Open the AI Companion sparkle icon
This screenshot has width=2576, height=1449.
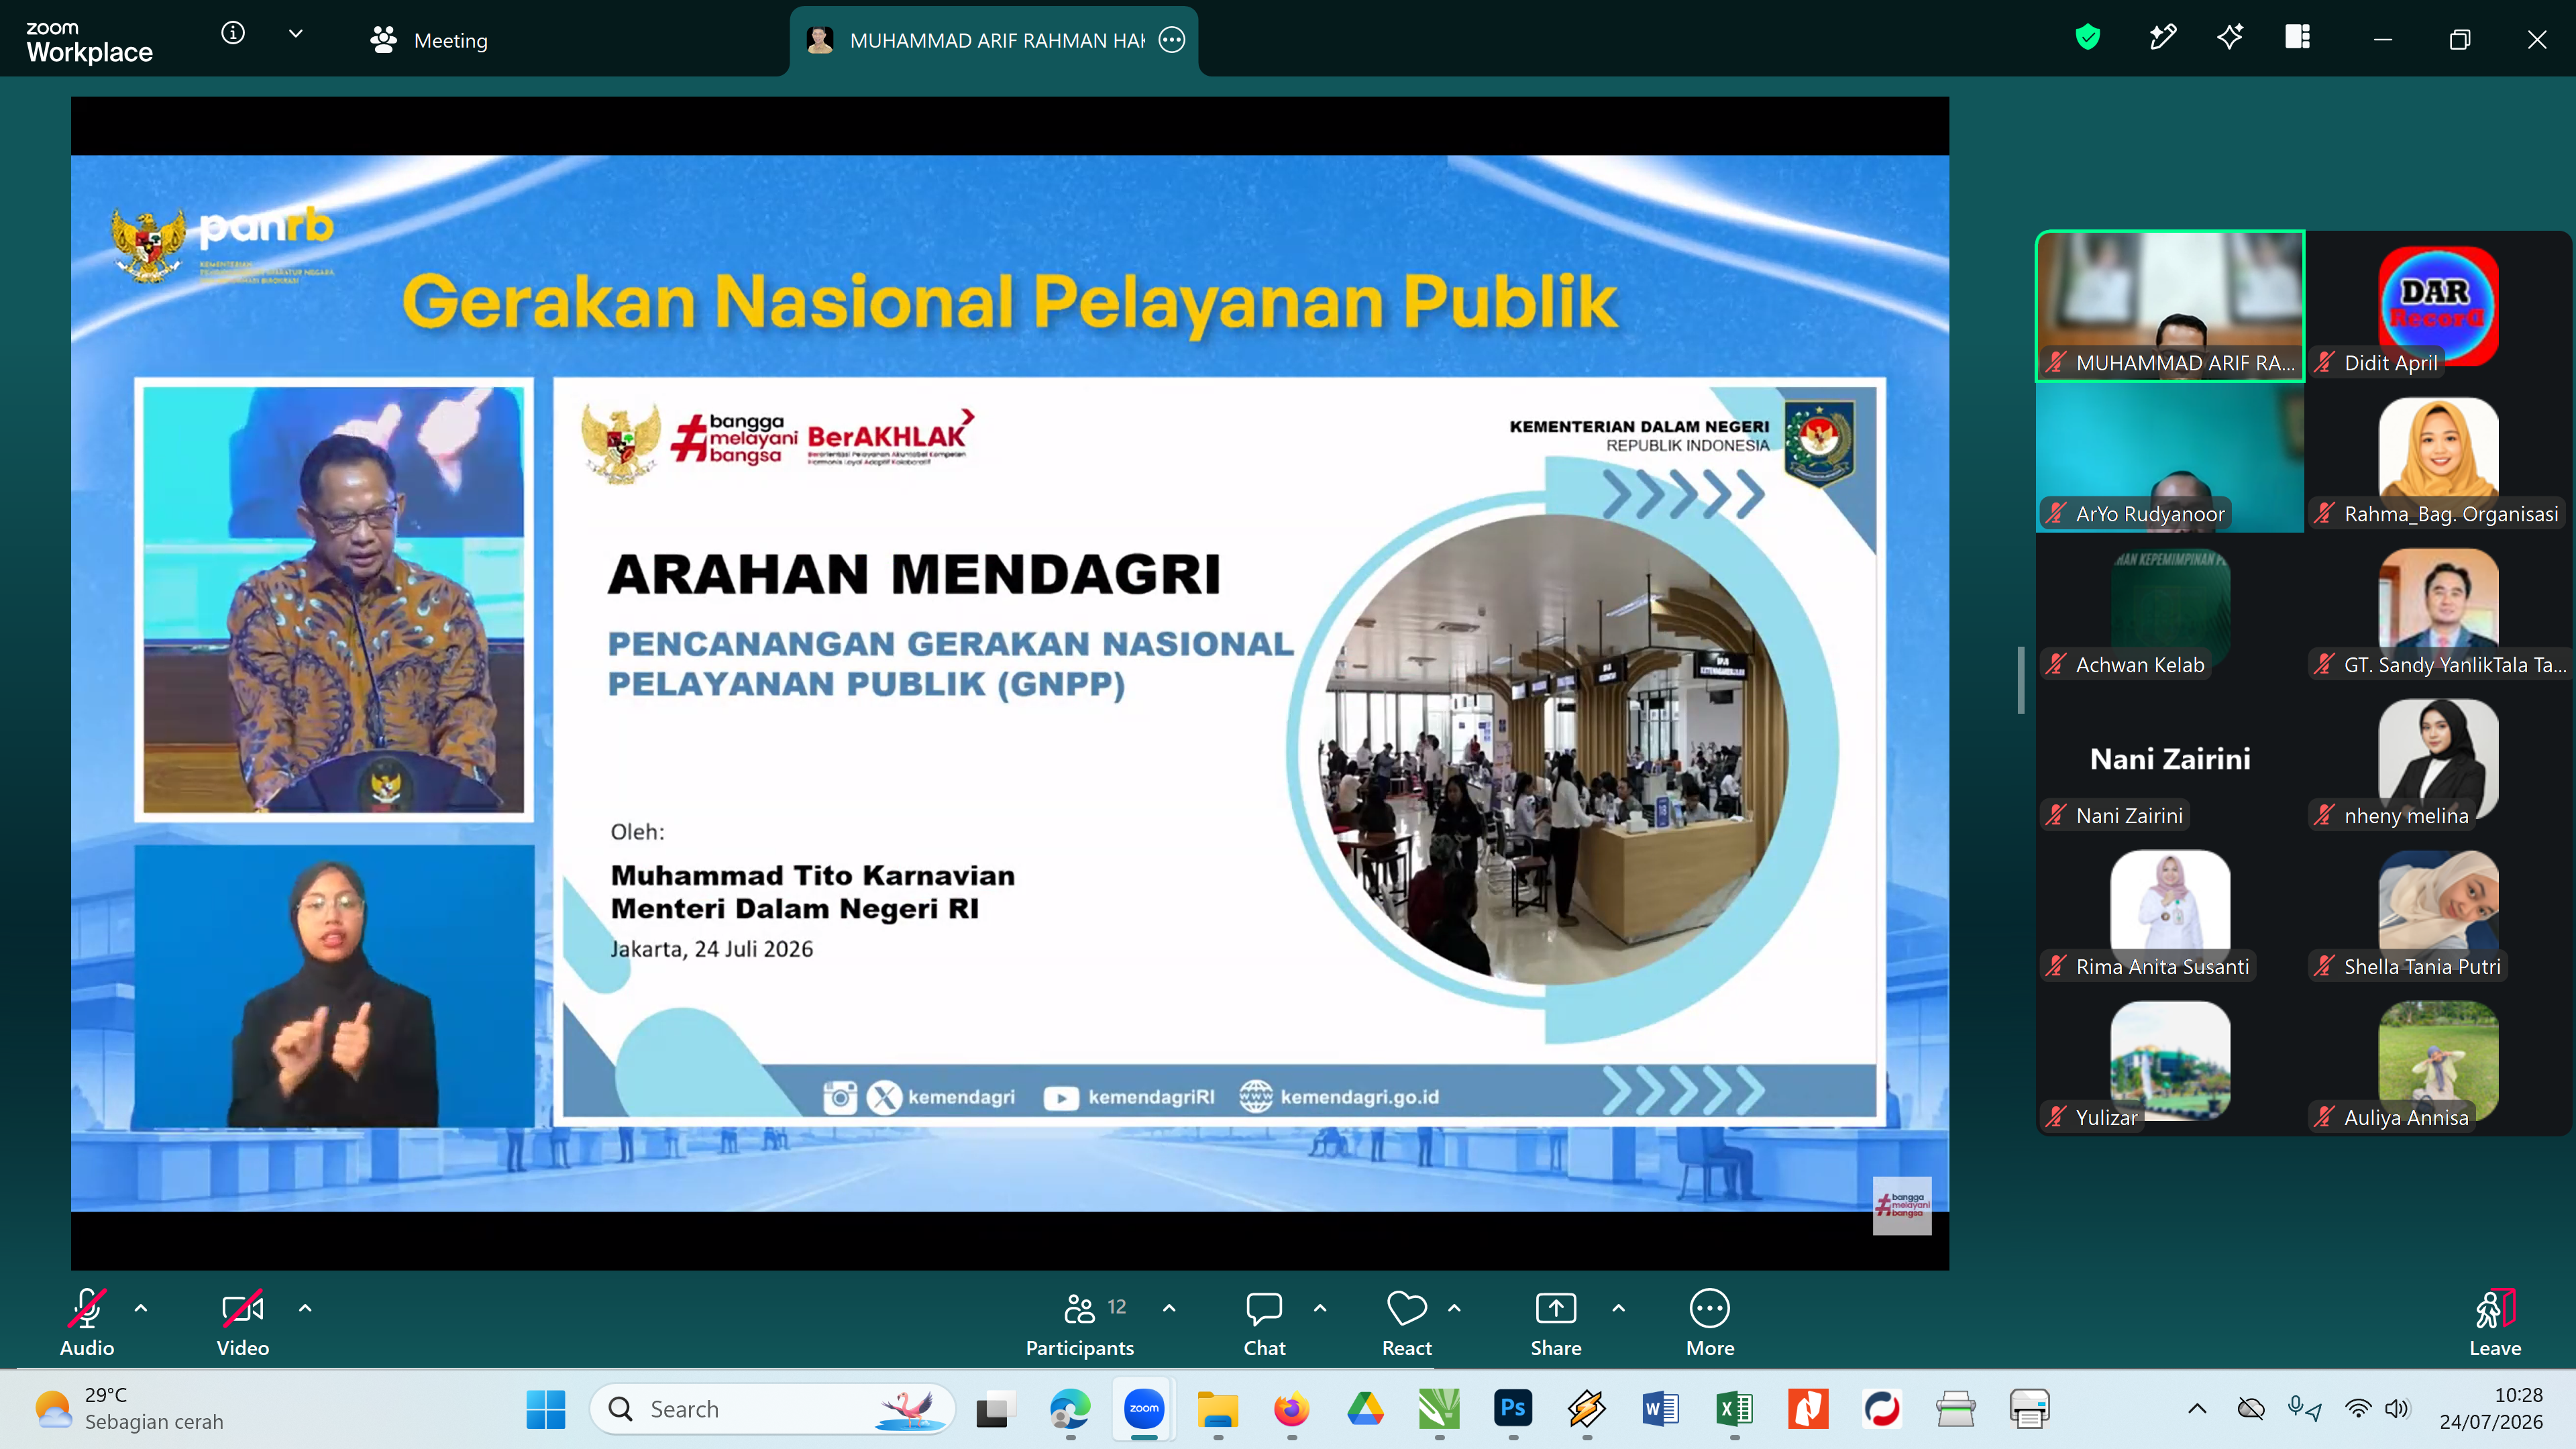[x=2230, y=38]
